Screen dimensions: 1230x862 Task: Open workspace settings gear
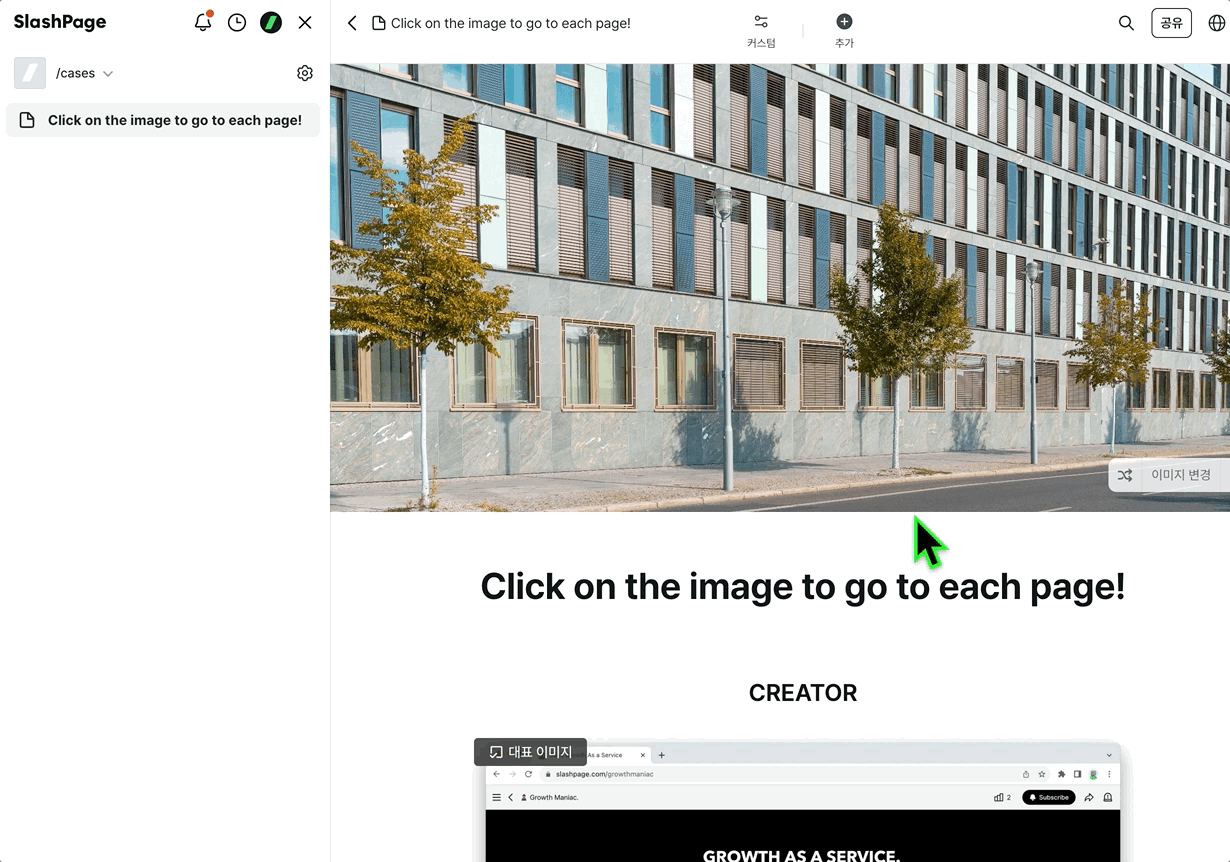[305, 73]
